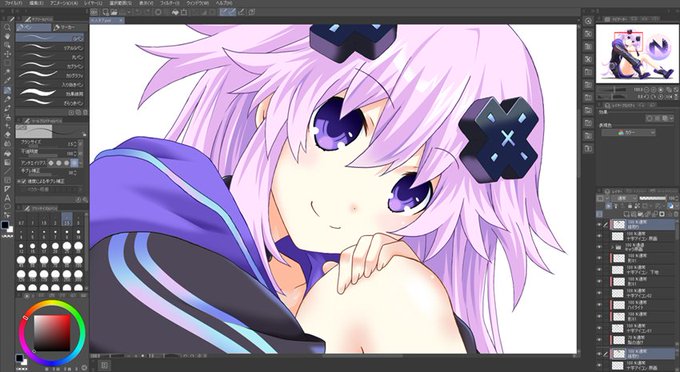The height and width of the screenshot is (372, 680).
Task: Select the Fill bucket tool in left toolbar
Action: pyautogui.click(x=8, y=153)
